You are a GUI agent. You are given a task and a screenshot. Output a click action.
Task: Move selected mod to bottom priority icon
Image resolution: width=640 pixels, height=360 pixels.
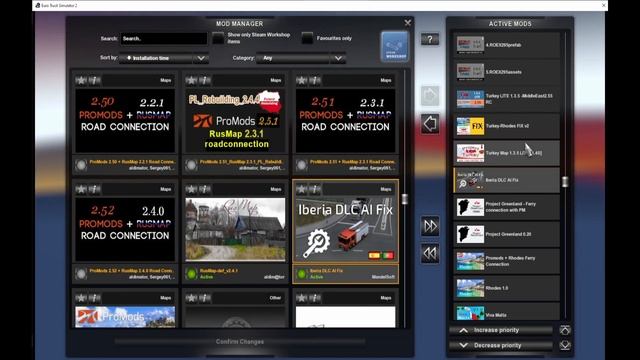pyautogui.click(x=565, y=345)
